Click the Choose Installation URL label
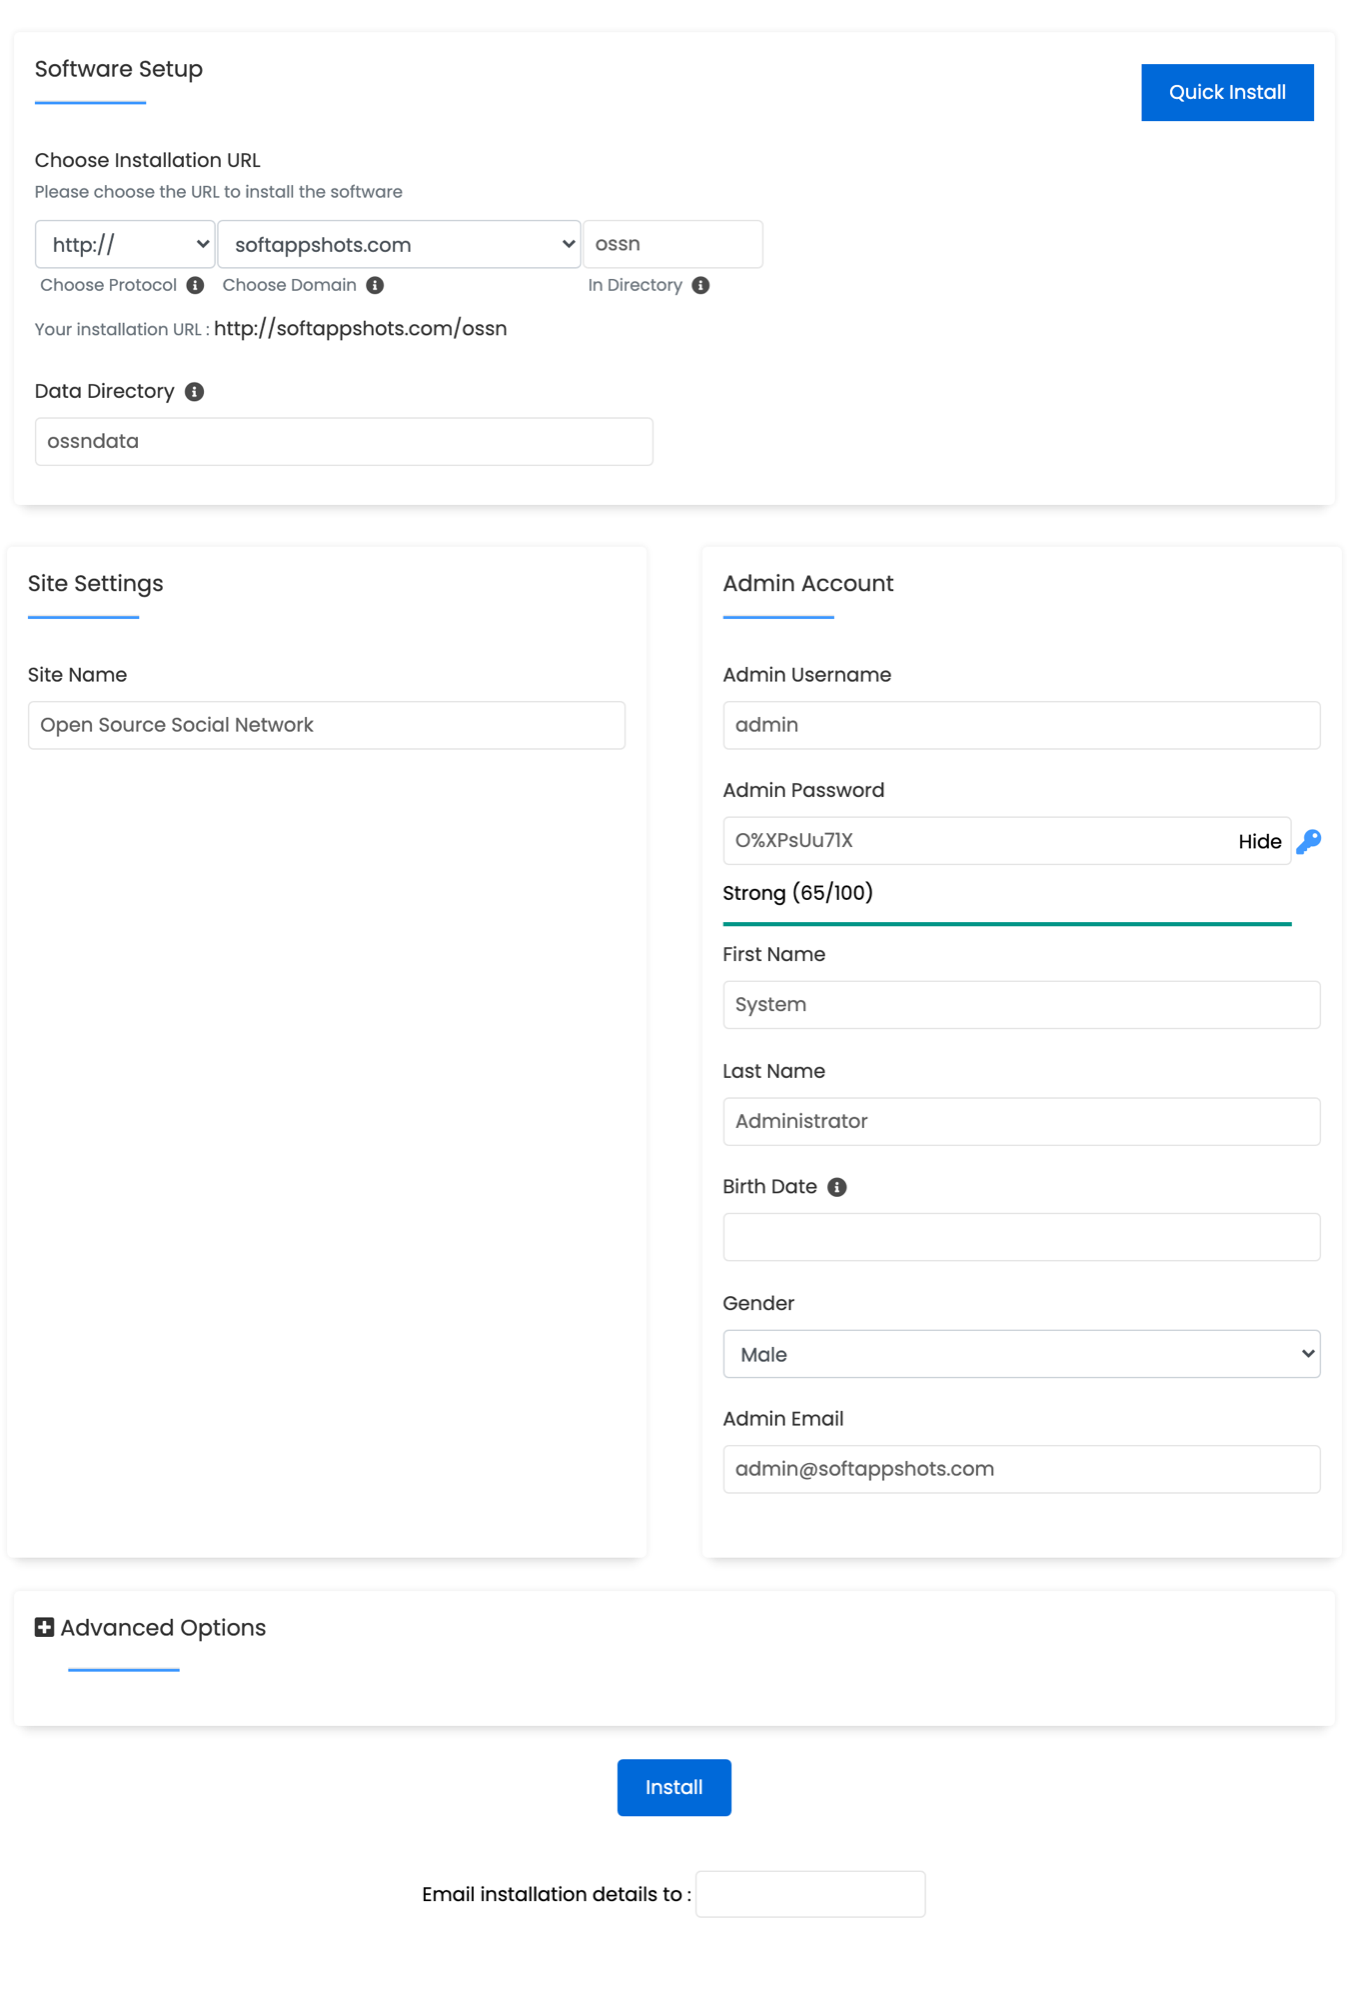1349x2000 pixels. (147, 160)
